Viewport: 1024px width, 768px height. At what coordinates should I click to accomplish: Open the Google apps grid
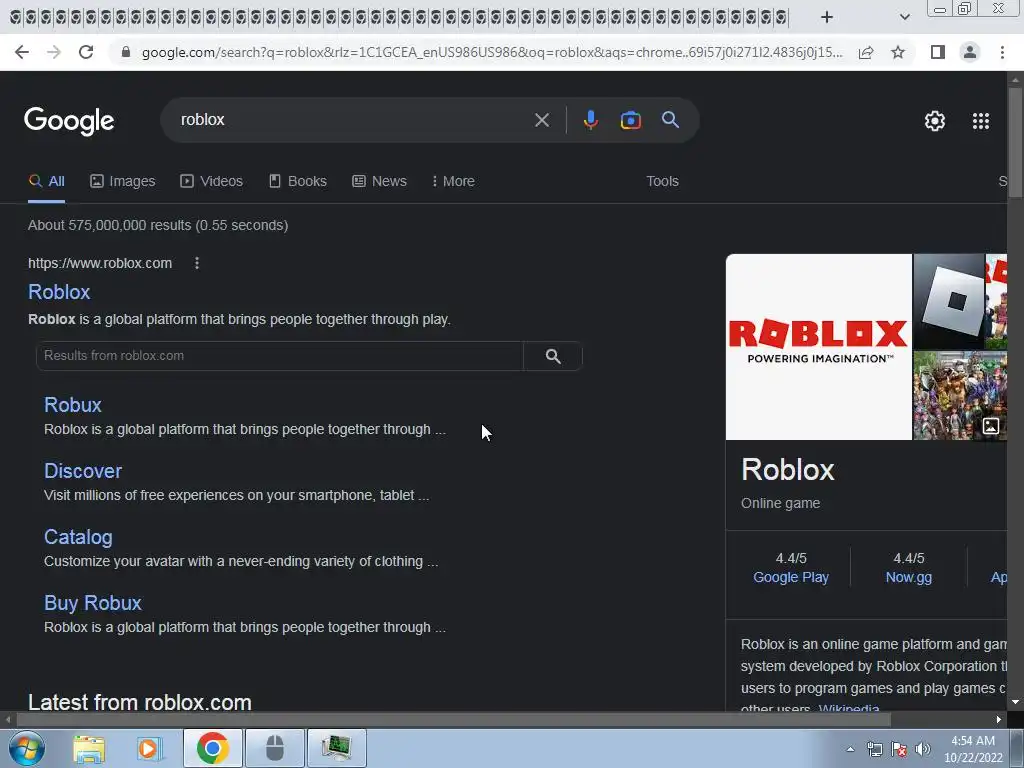point(980,121)
